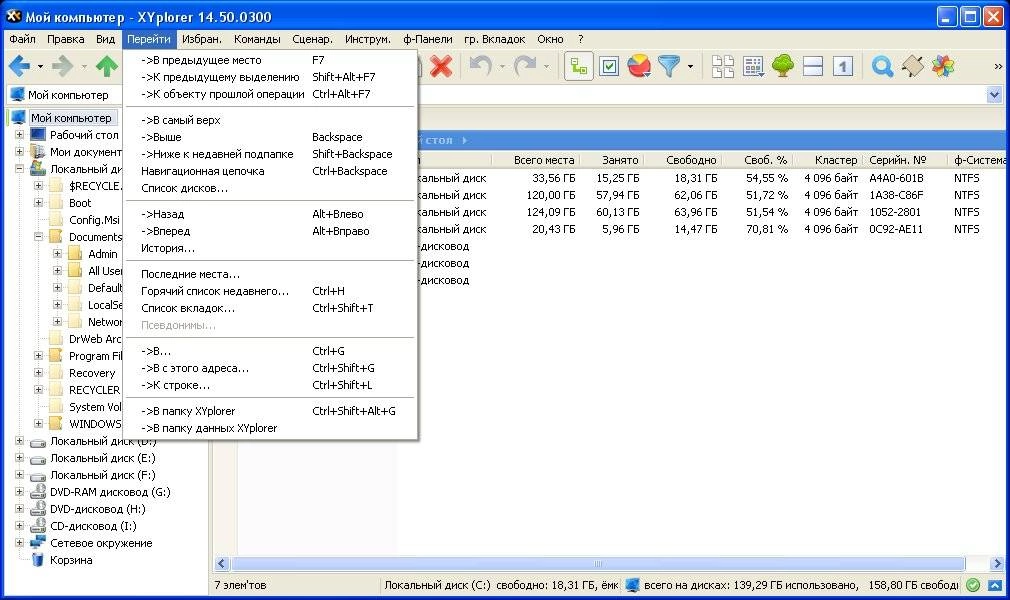
Task: Click the 'Серийн. №' column header
Action: [x=904, y=160]
